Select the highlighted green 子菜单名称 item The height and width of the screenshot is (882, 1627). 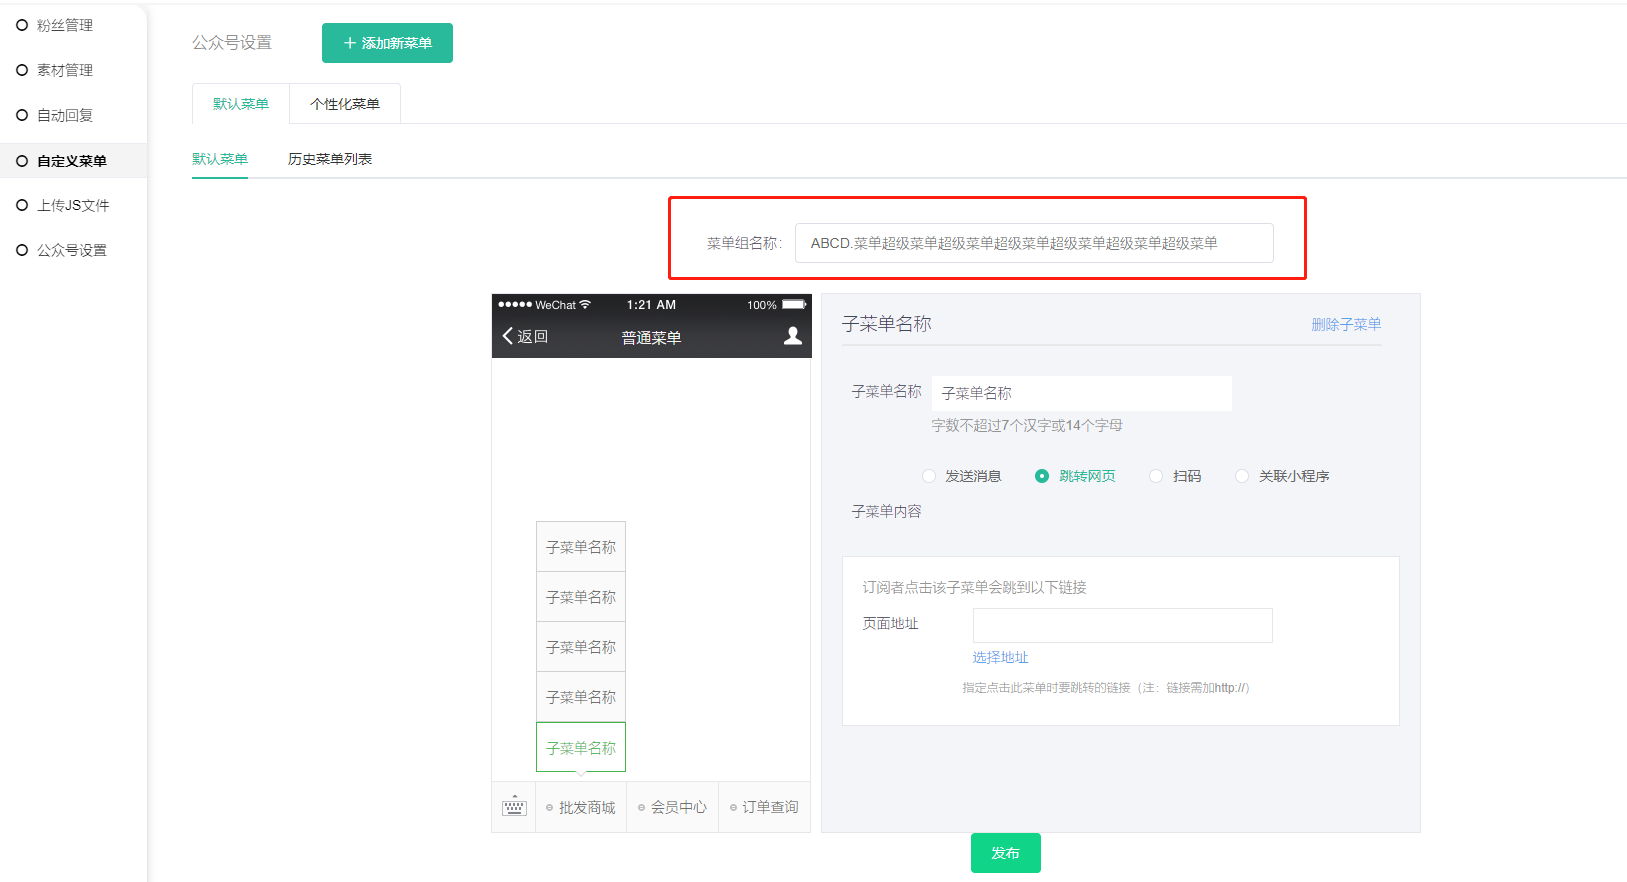(581, 747)
